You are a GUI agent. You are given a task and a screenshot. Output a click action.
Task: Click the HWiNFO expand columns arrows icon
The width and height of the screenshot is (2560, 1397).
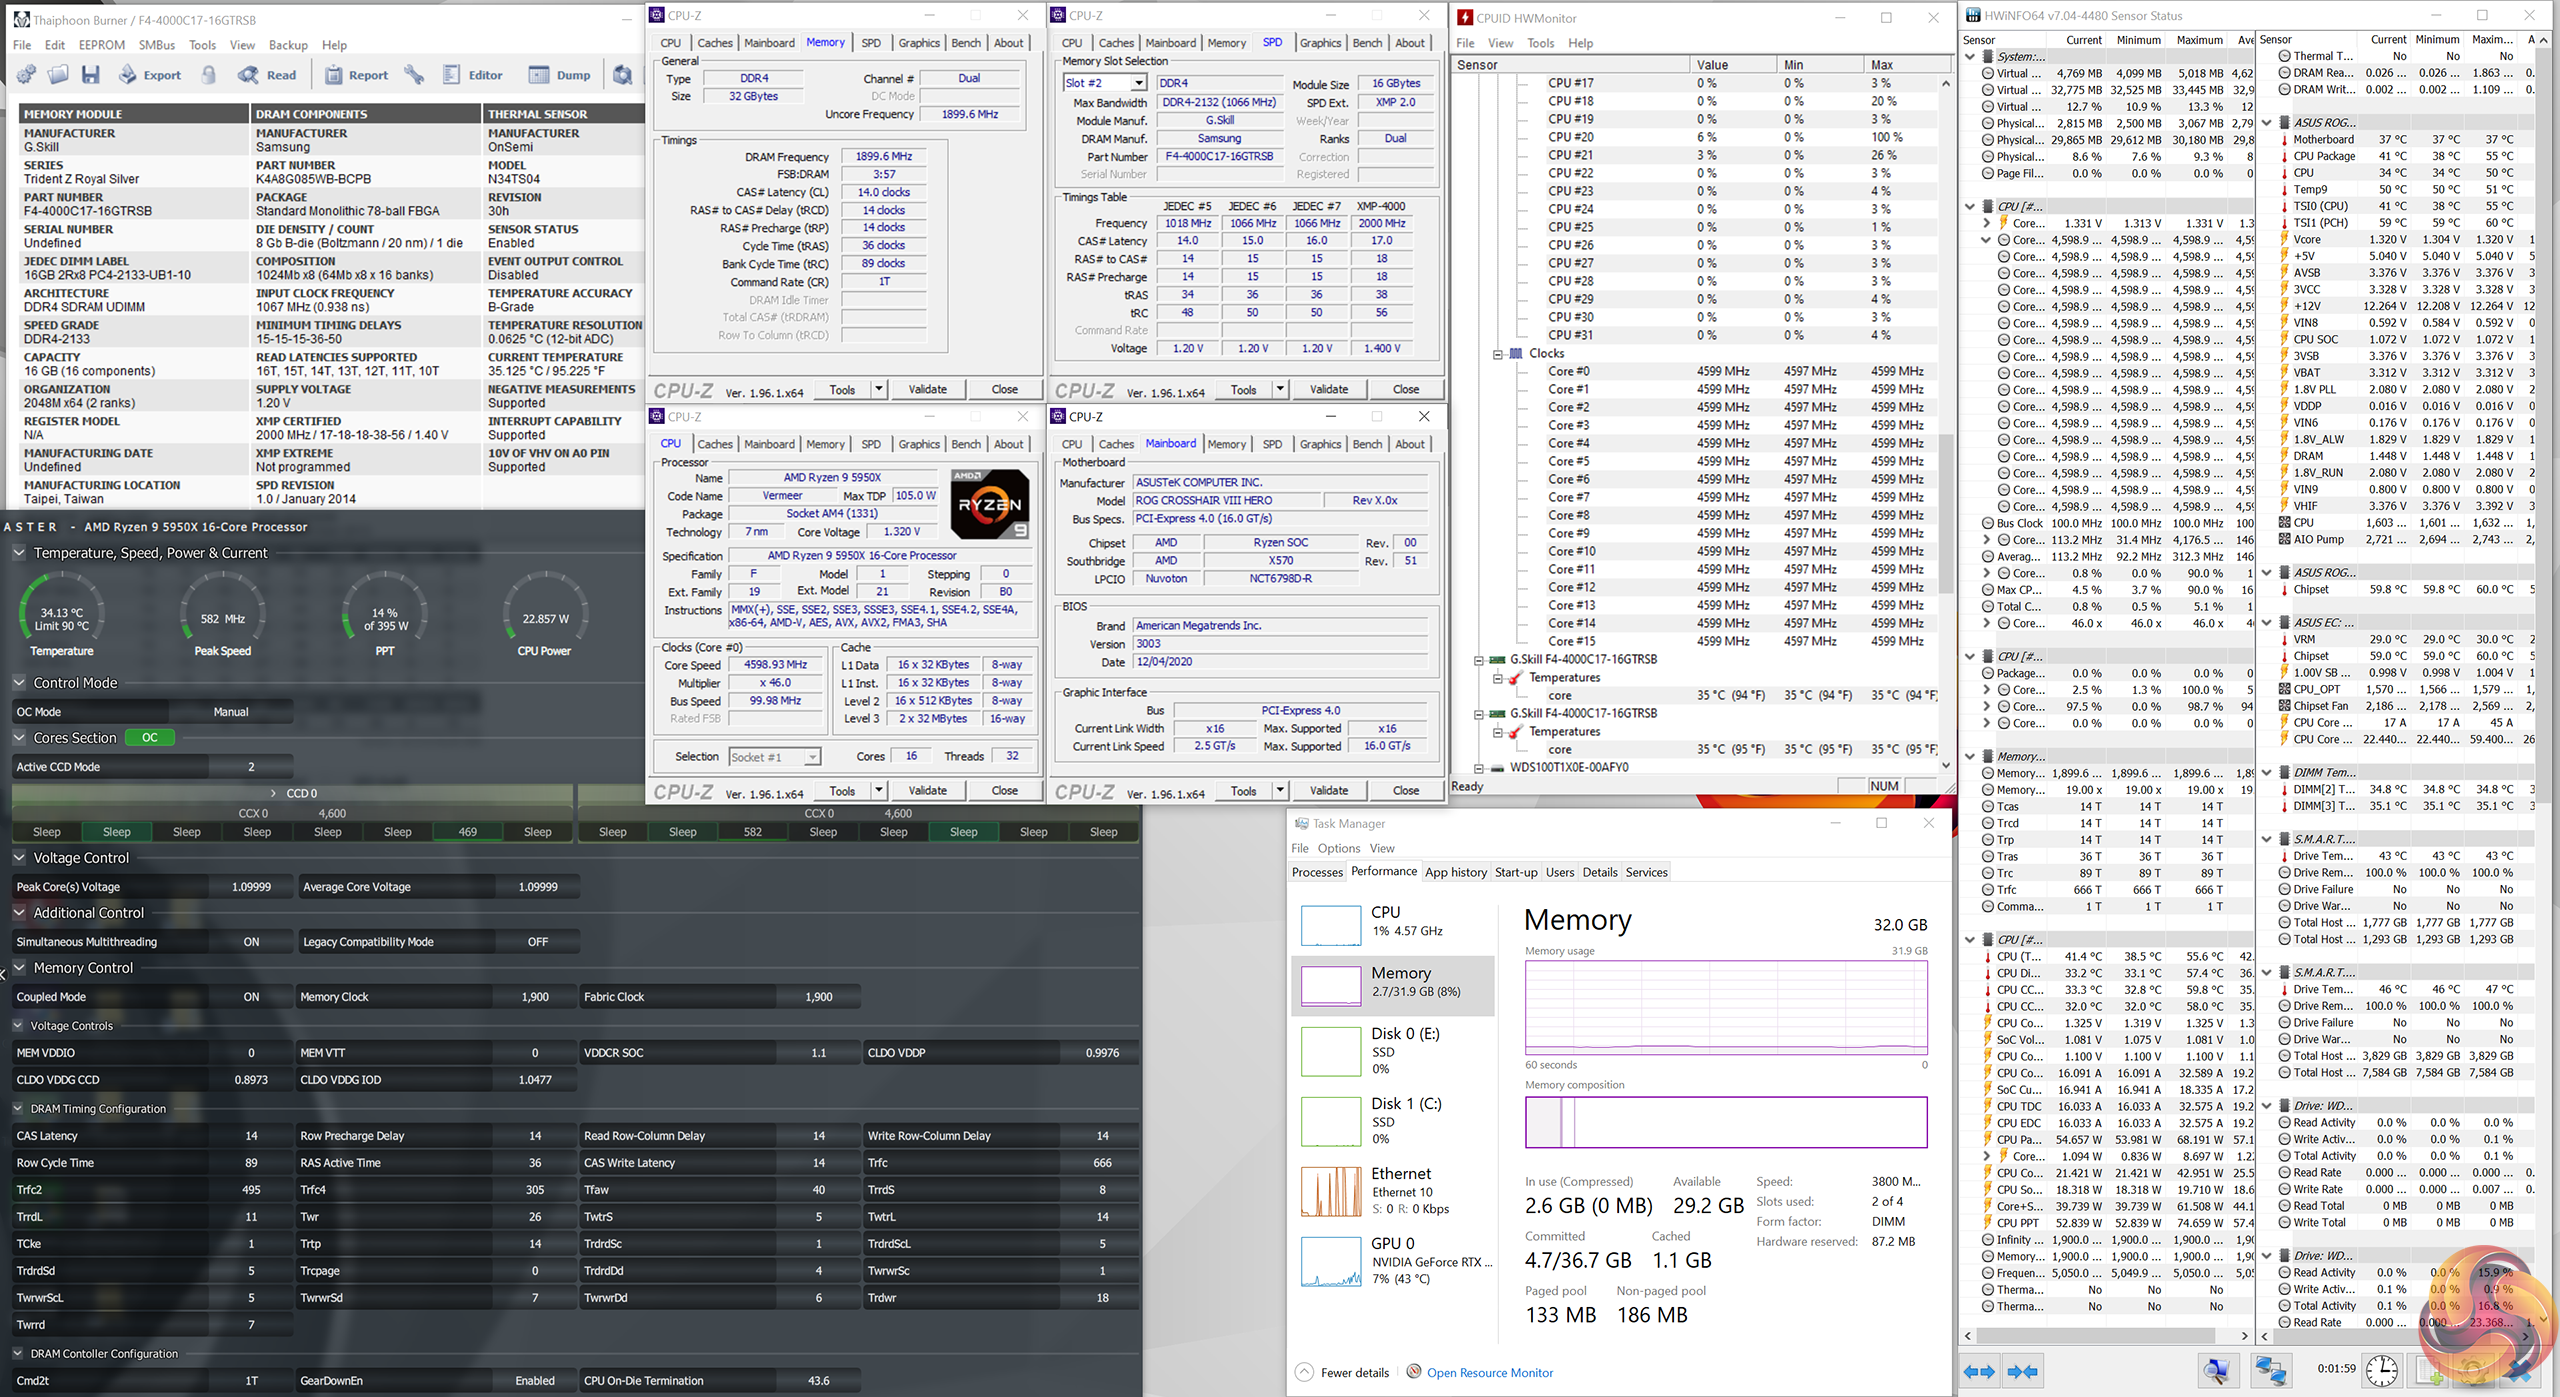[1979, 1371]
